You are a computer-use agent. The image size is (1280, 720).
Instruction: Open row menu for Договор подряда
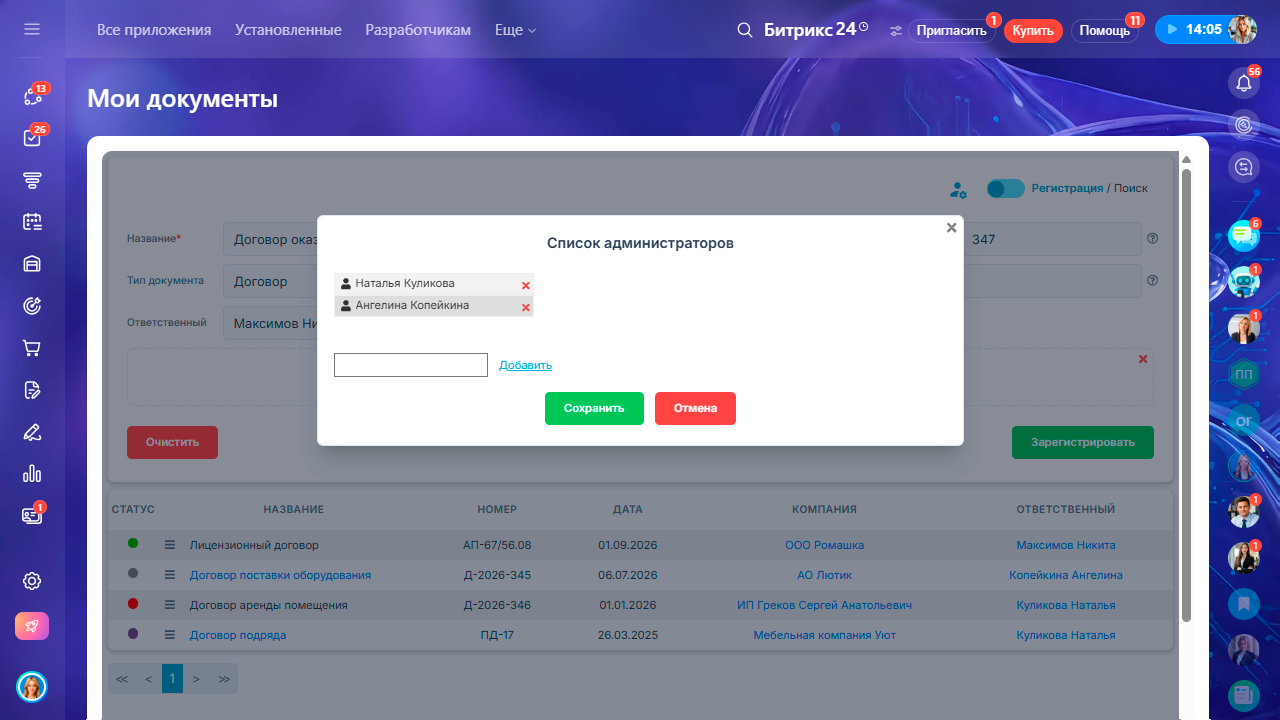pyautogui.click(x=170, y=635)
